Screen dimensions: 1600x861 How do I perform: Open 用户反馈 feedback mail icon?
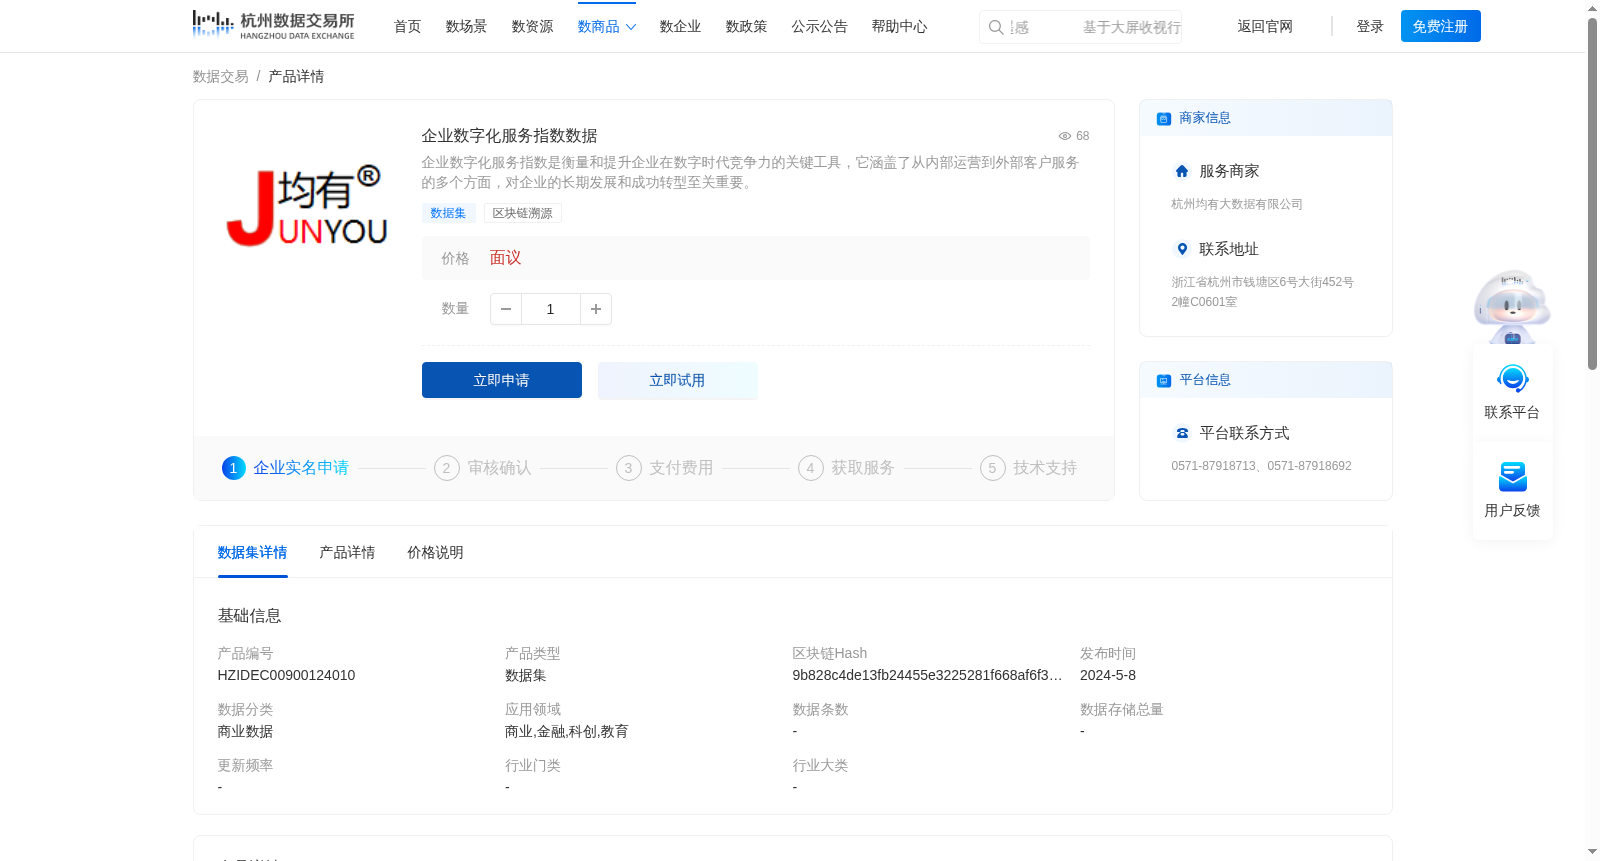(1513, 477)
